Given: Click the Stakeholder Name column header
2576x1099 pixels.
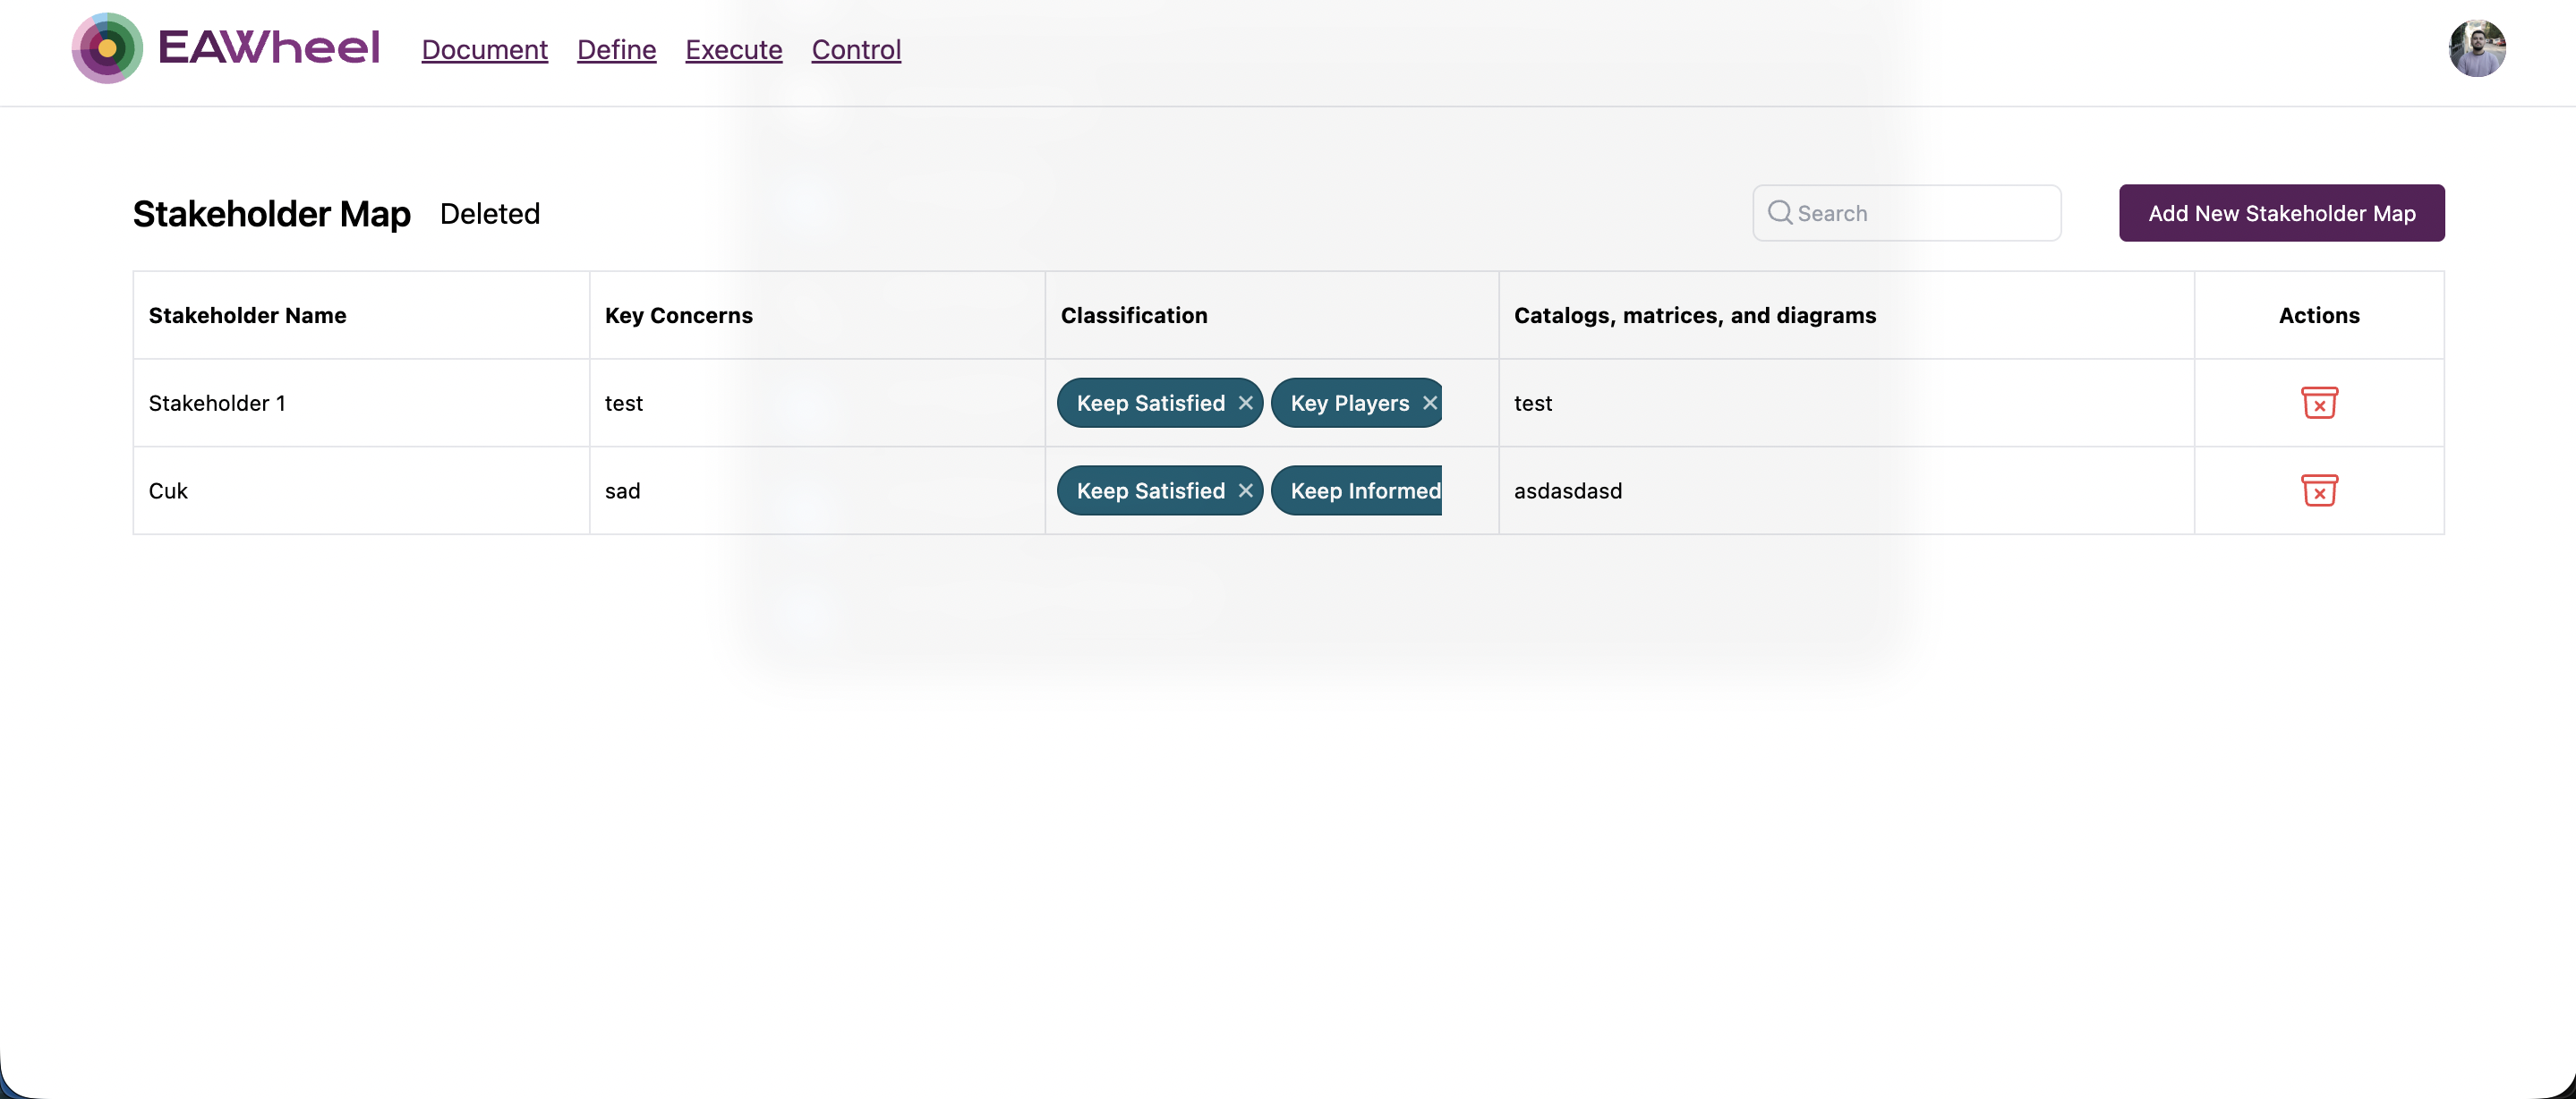Looking at the screenshot, I should pos(247,315).
